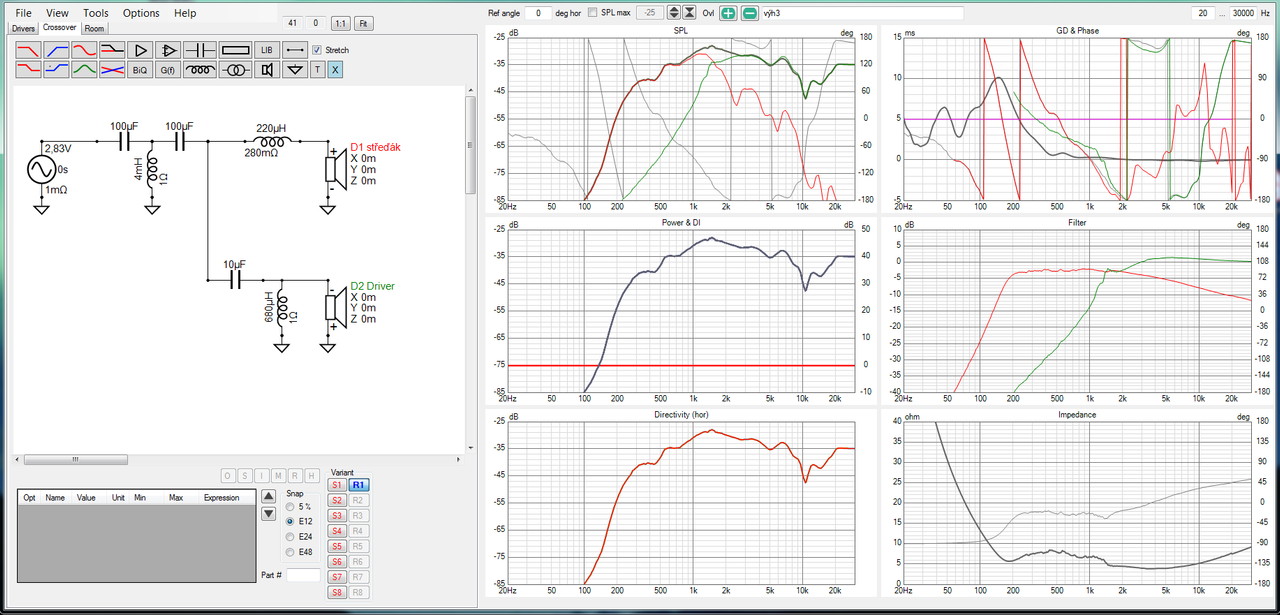Image resolution: width=1280 pixels, height=615 pixels.
Task: Insert the green band-pass filter block
Action: 85,70
